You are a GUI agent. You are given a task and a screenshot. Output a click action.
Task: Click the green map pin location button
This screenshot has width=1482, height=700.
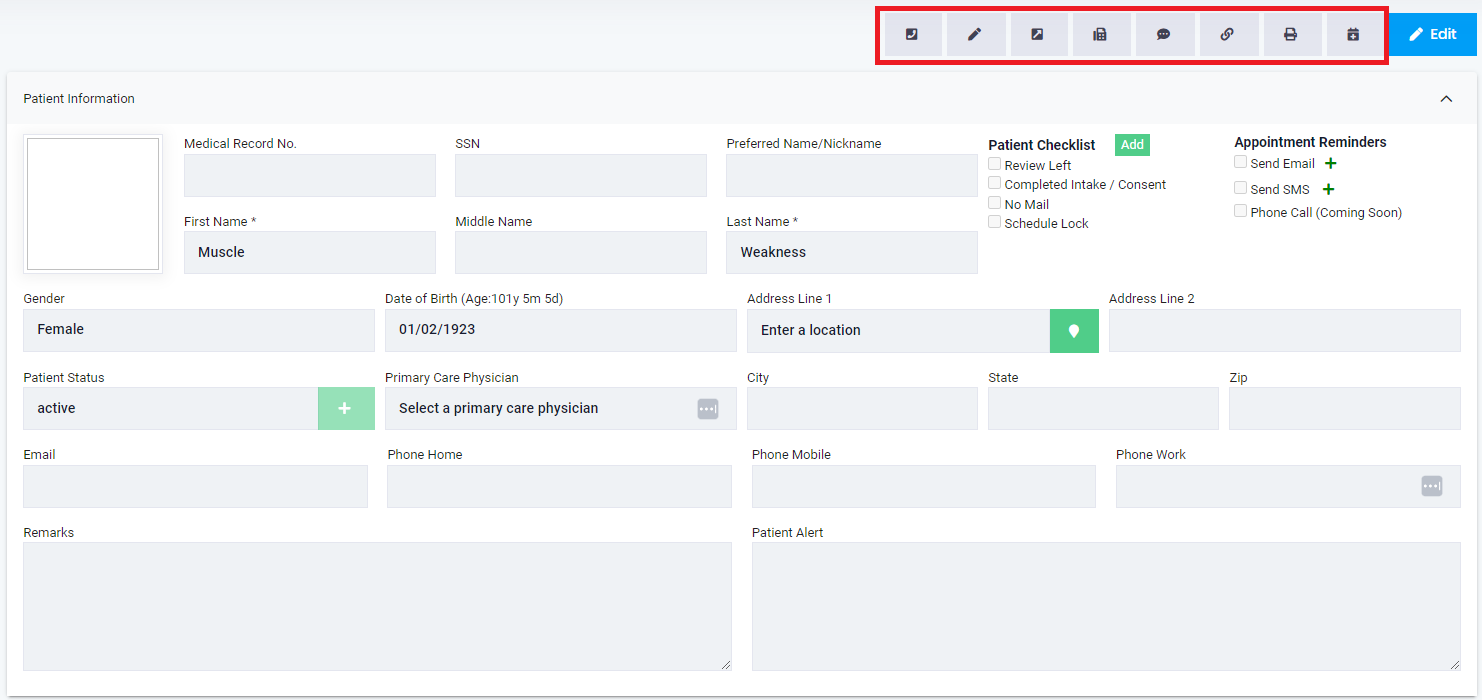coord(1074,331)
